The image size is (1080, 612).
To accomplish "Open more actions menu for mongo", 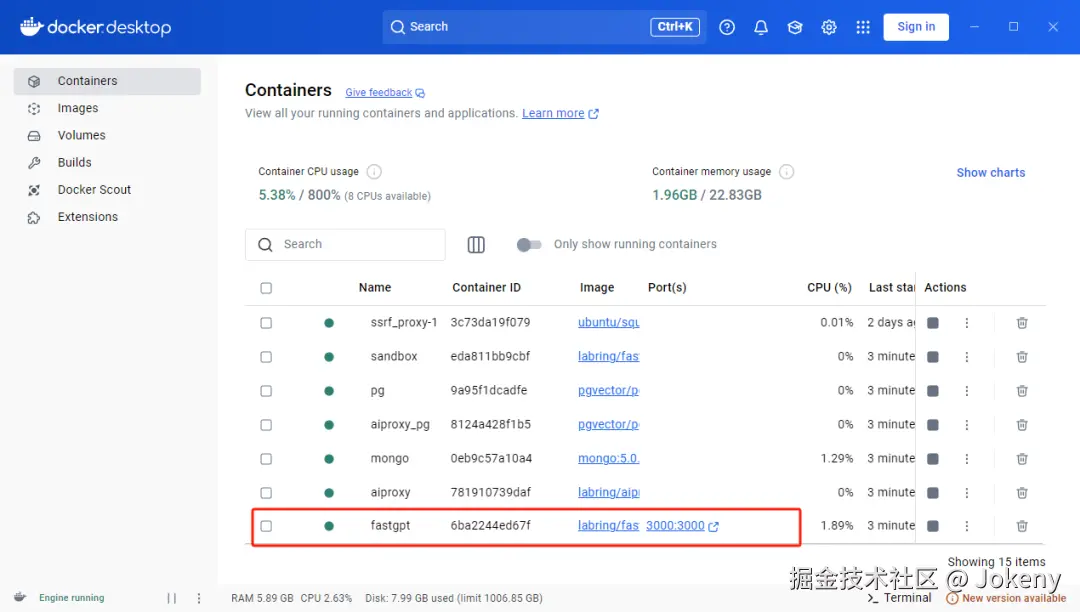I will 966,458.
